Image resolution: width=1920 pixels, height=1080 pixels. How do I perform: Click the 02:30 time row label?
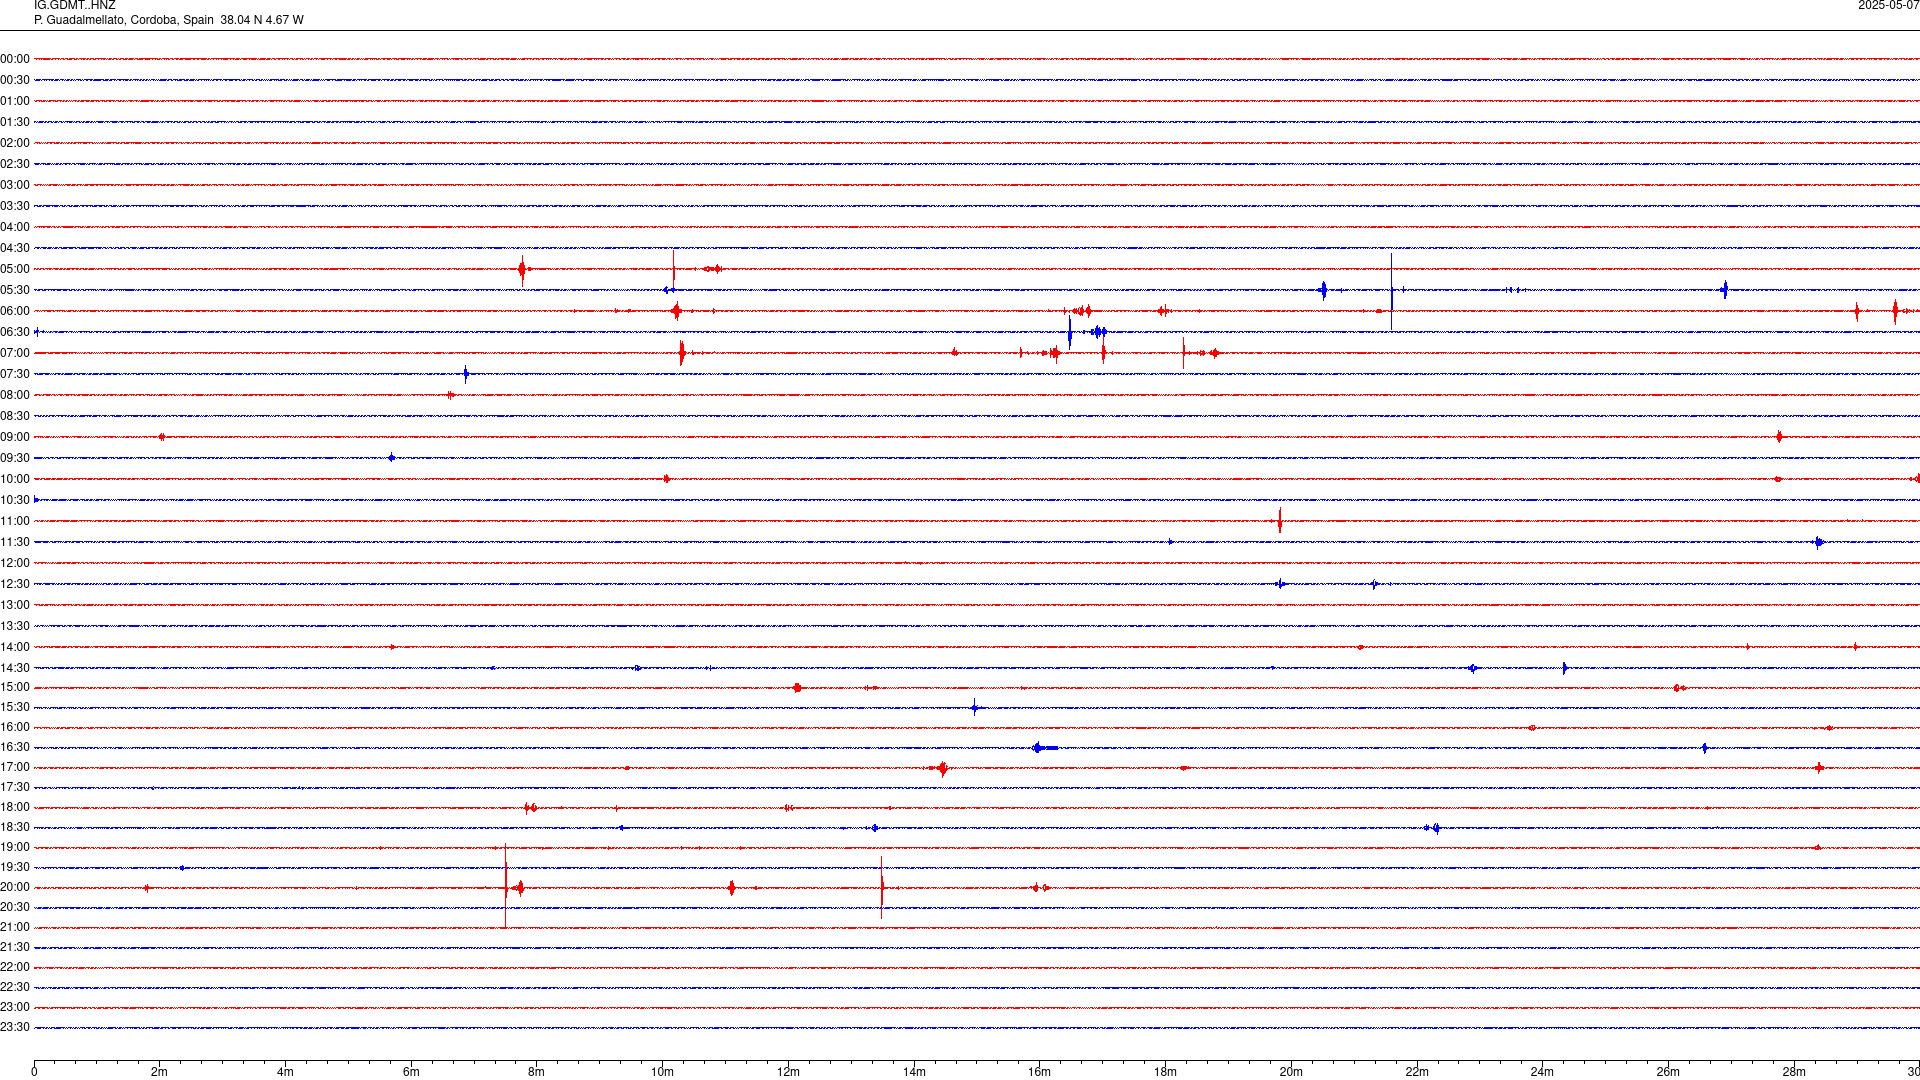pos(15,164)
